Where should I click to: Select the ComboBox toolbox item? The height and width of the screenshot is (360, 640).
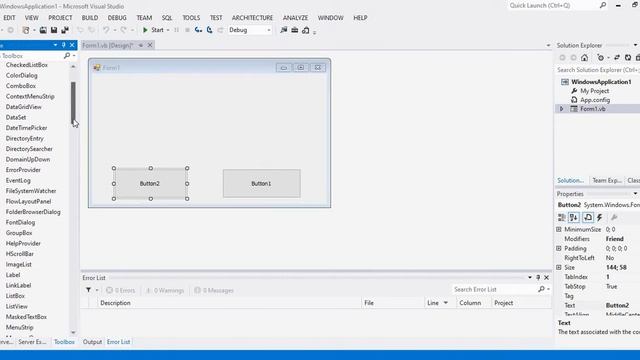click(21, 86)
